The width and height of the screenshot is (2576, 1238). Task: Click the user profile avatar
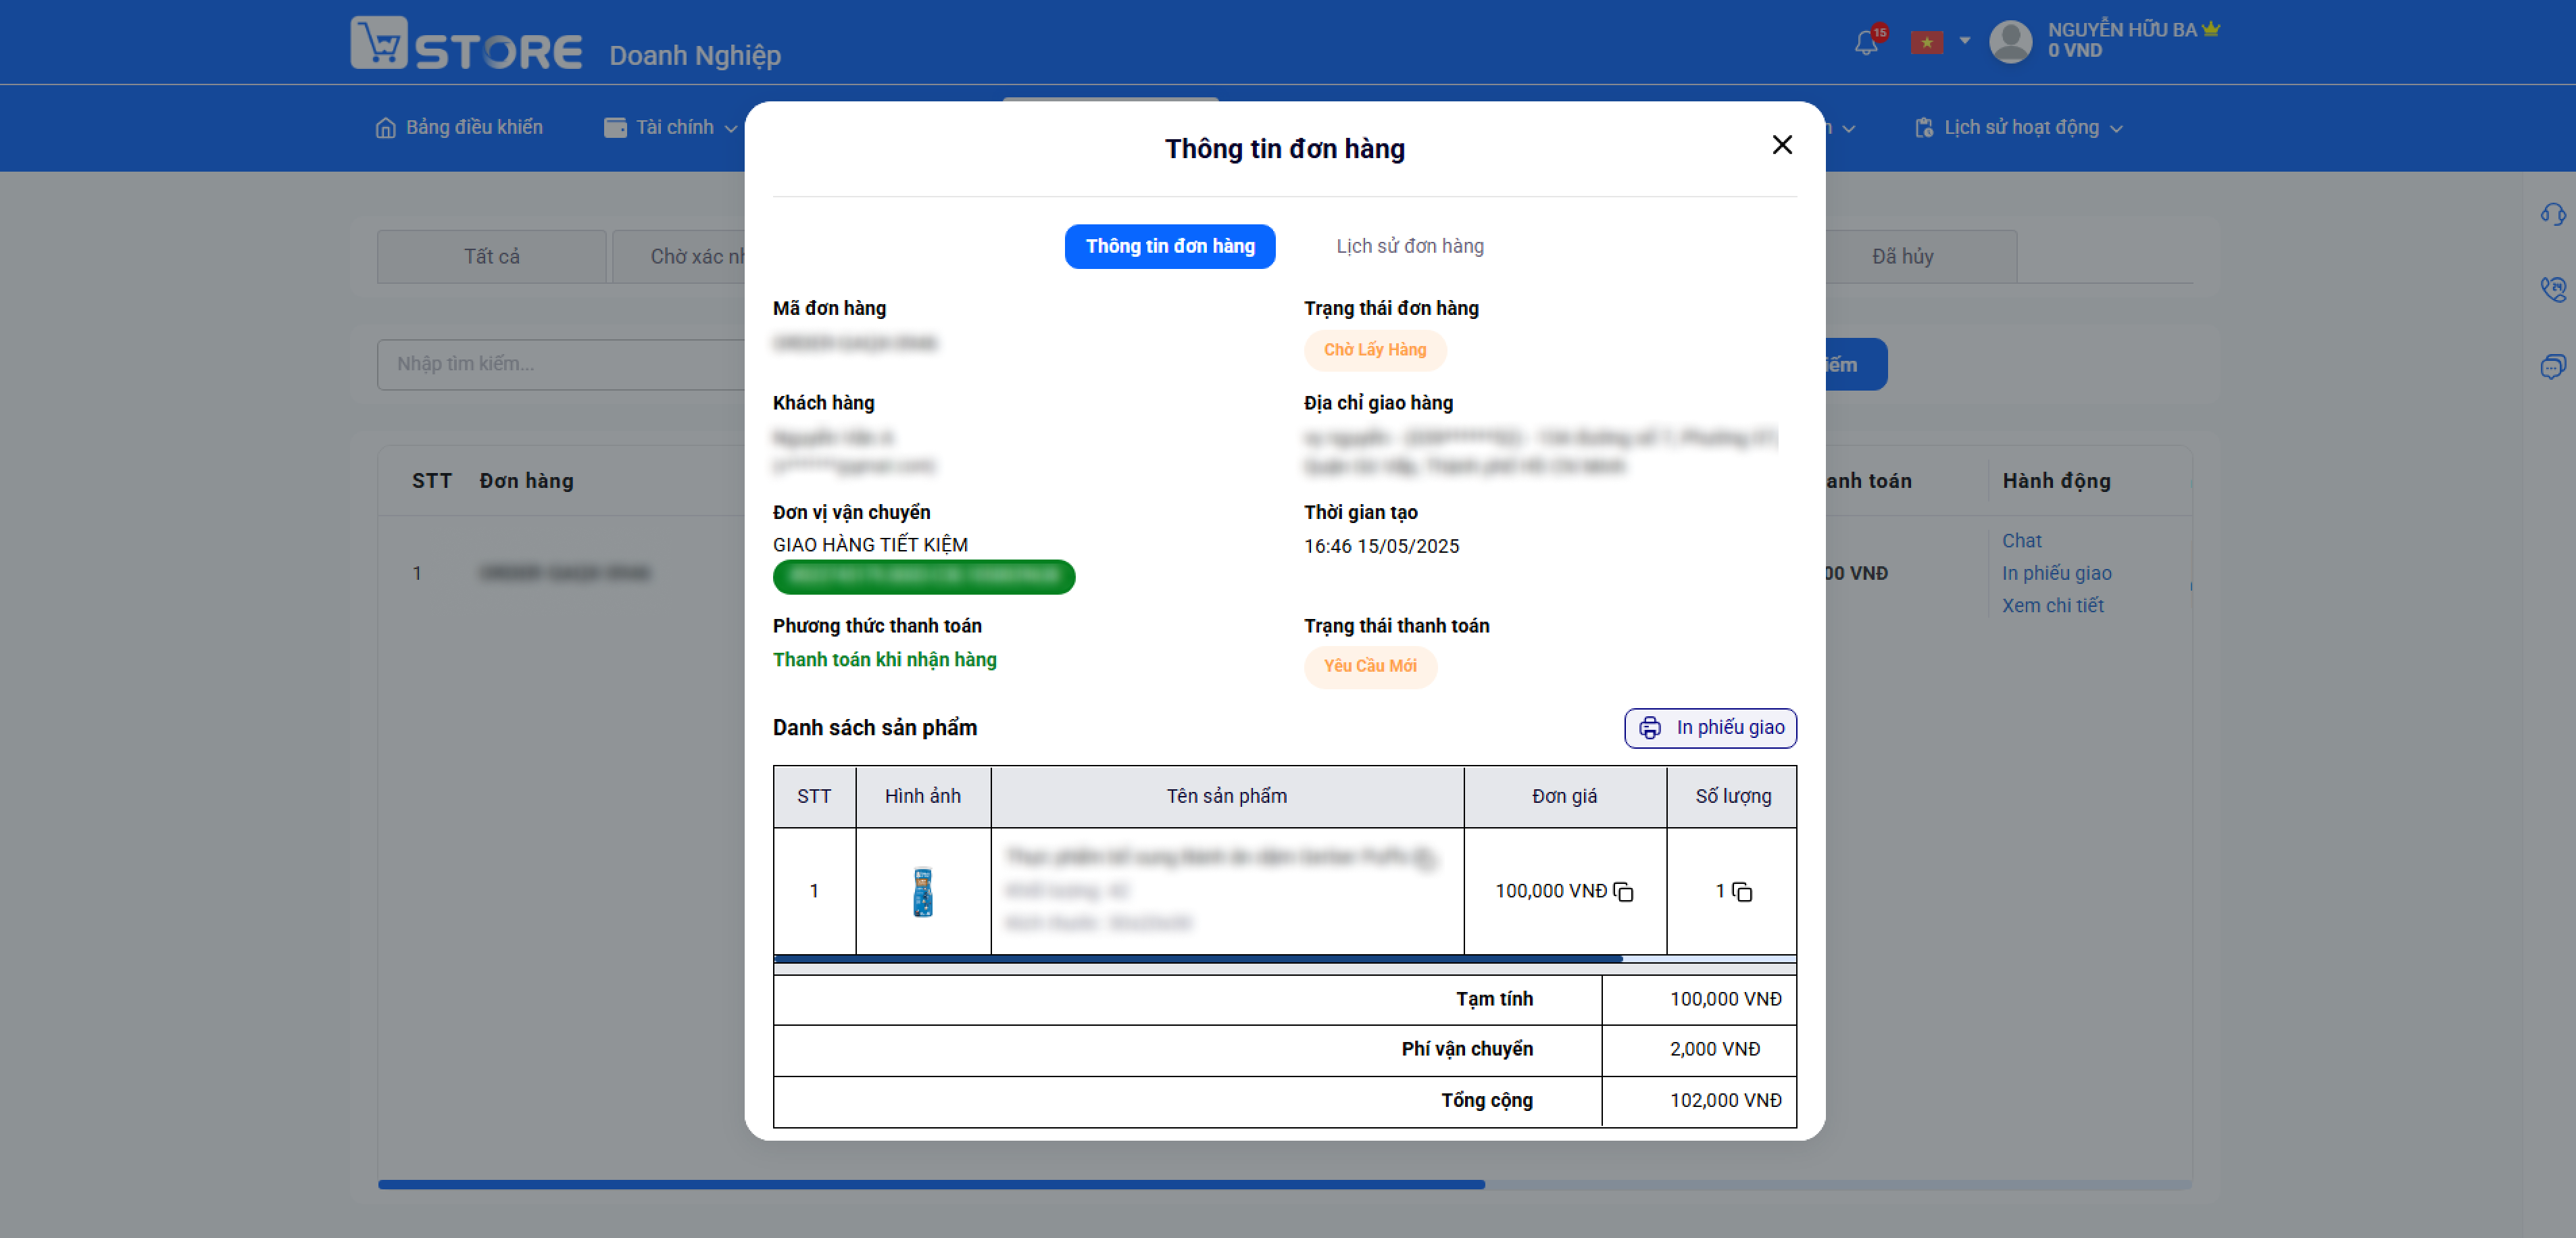(x=2011, y=41)
